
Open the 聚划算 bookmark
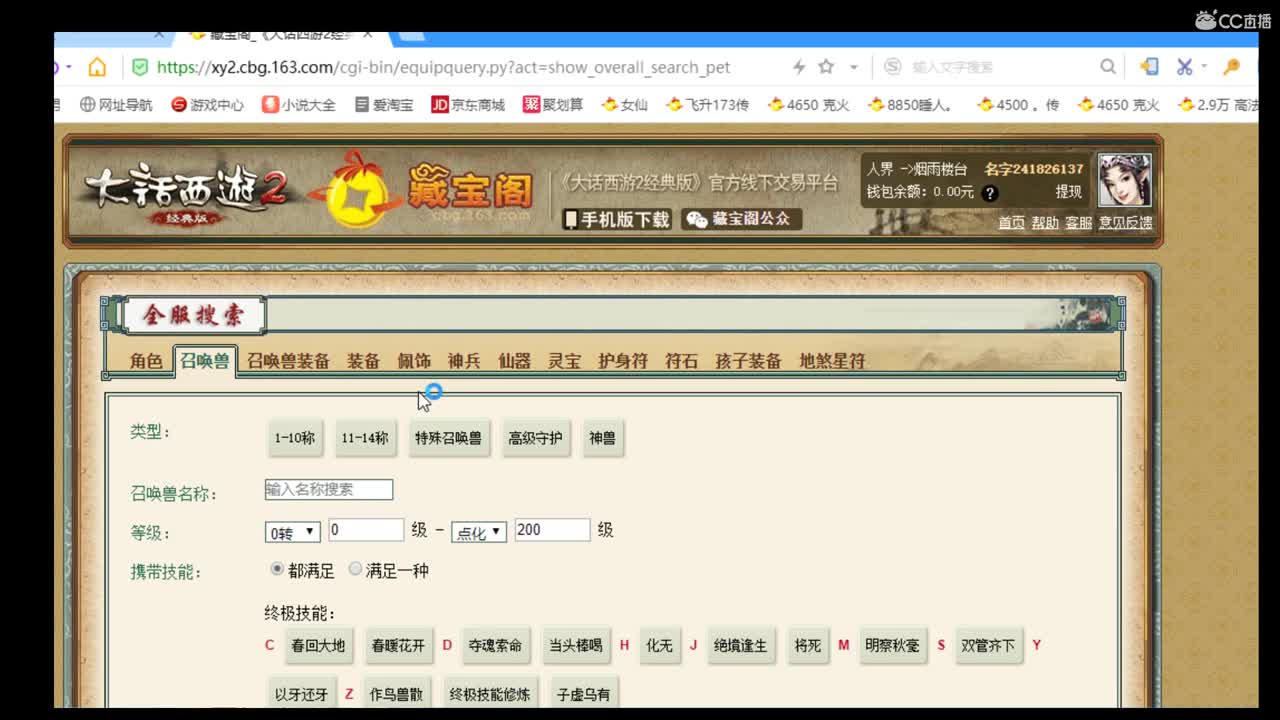(553, 104)
